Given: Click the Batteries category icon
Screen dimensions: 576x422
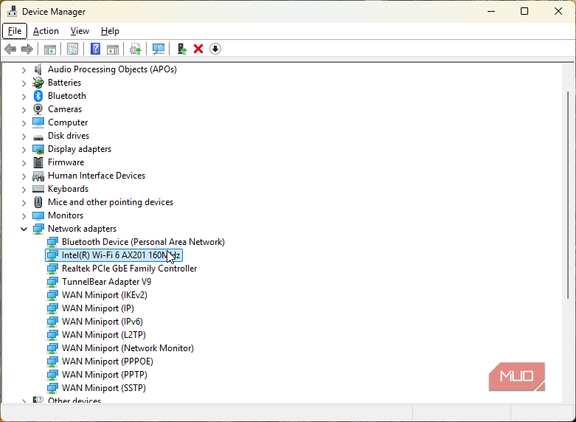Looking at the screenshot, I should 38,83.
